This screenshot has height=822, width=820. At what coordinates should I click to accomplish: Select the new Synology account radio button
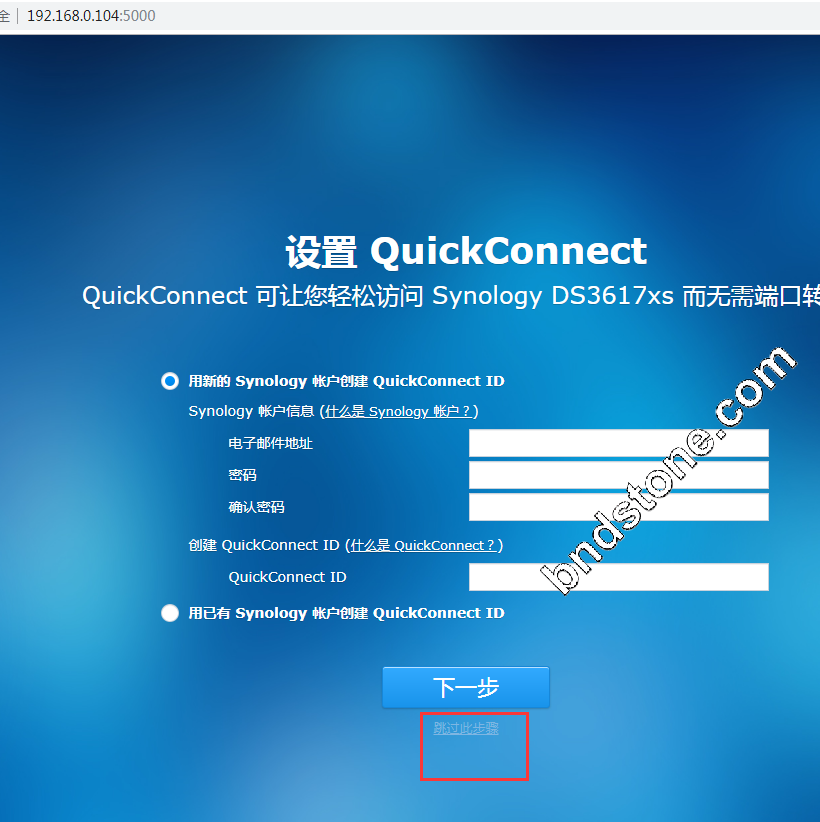[x=170, y=381]
